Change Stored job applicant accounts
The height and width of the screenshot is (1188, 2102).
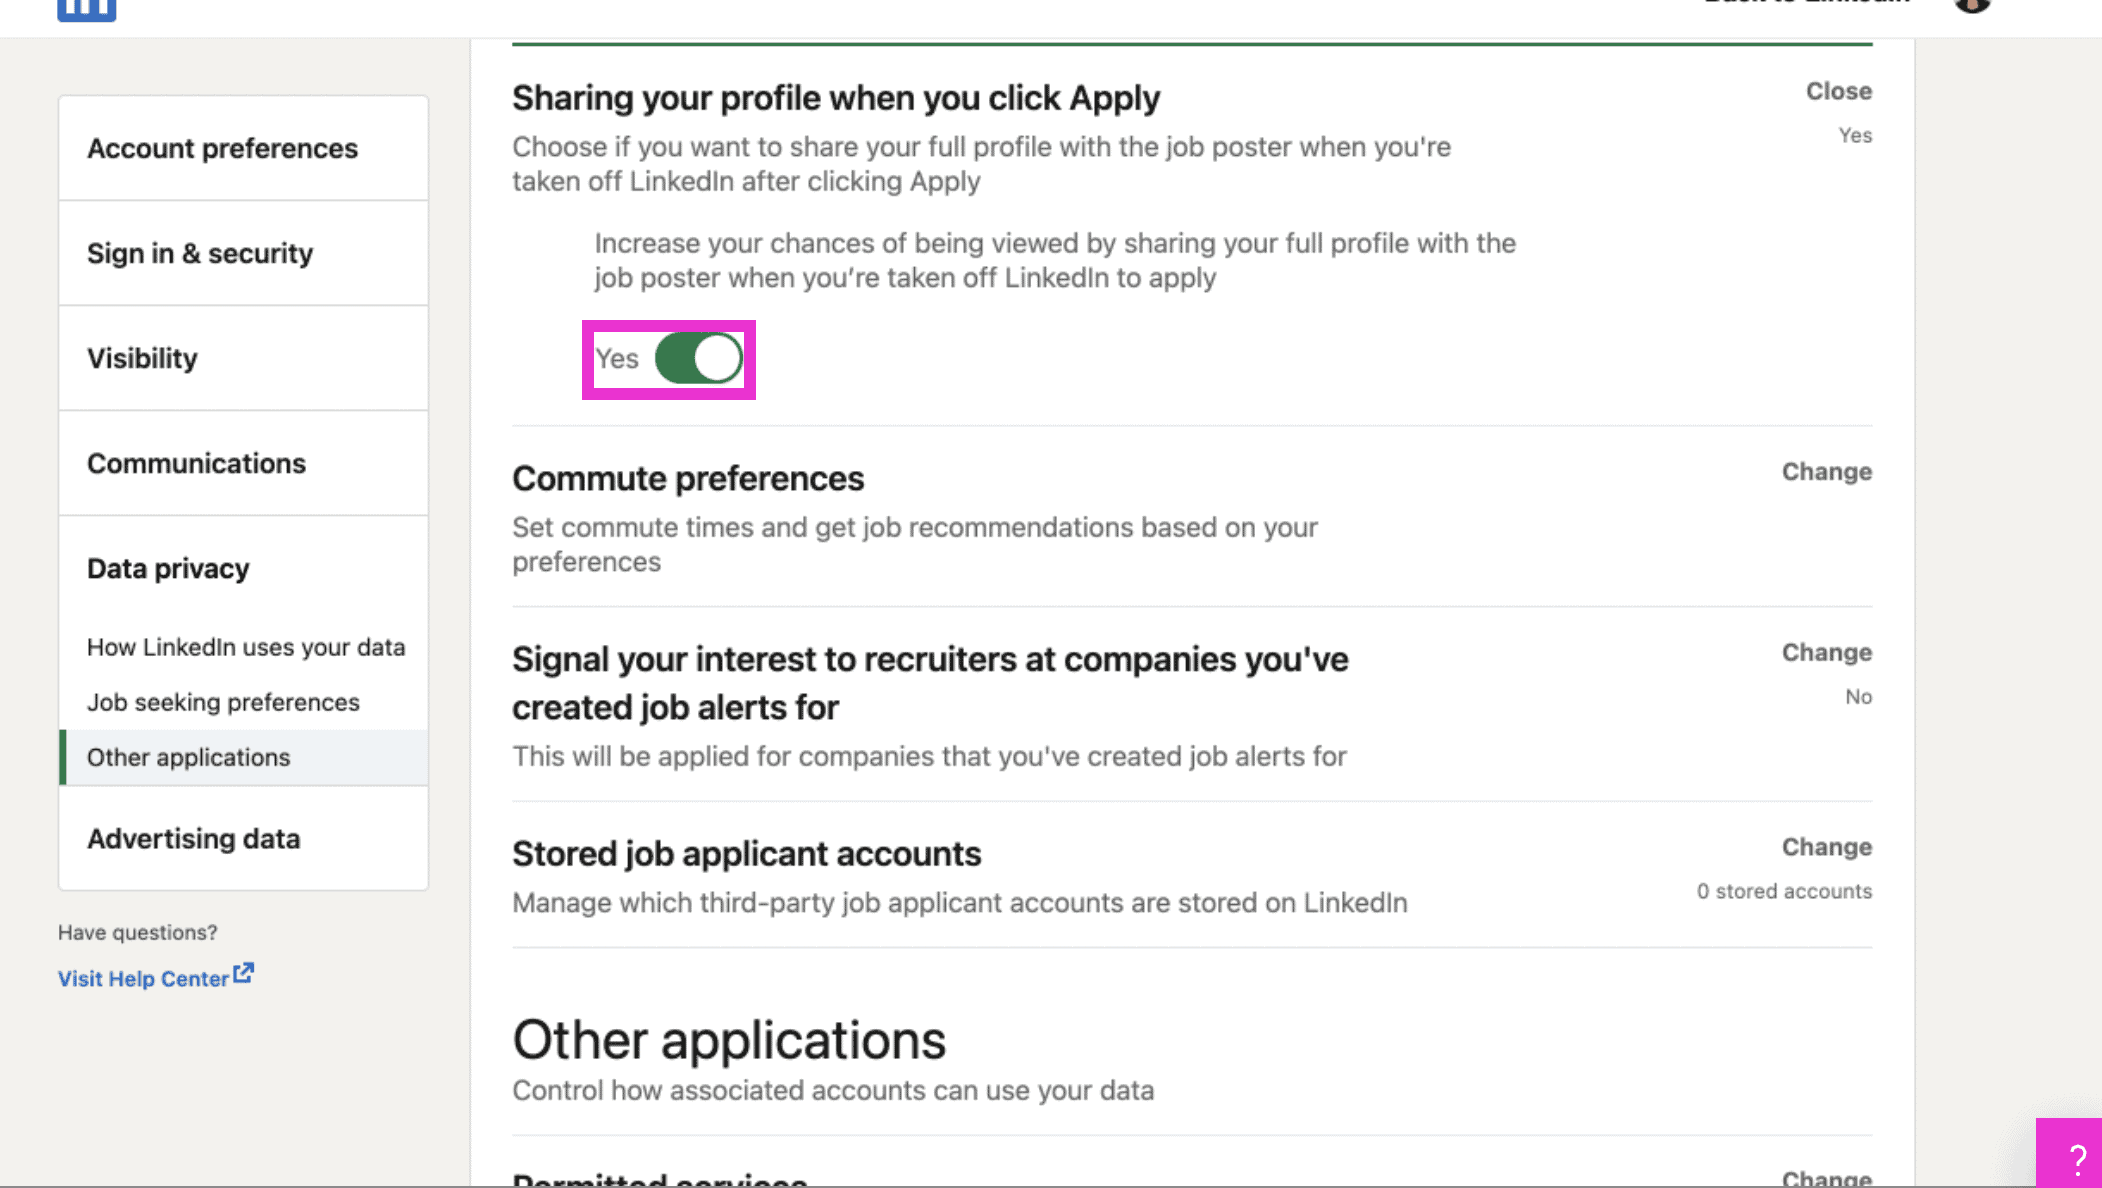tap(1826, 846)
